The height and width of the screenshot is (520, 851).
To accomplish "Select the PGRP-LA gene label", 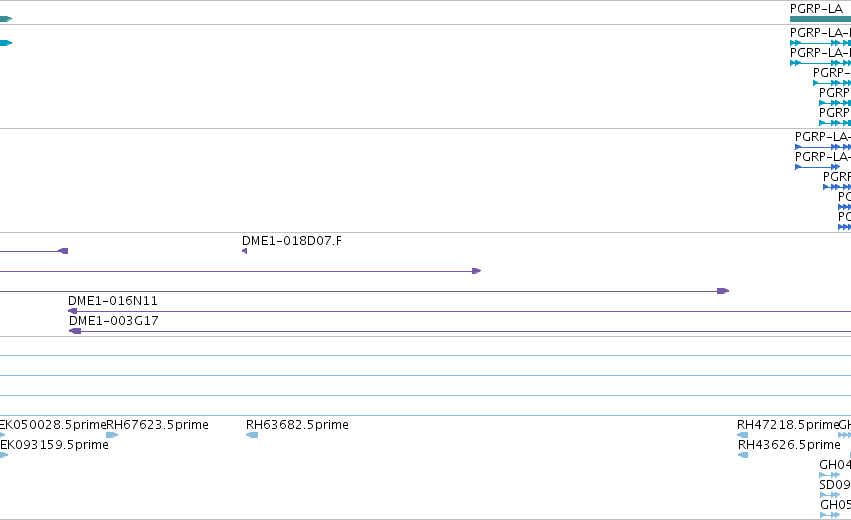I will (x=816, y=9).
